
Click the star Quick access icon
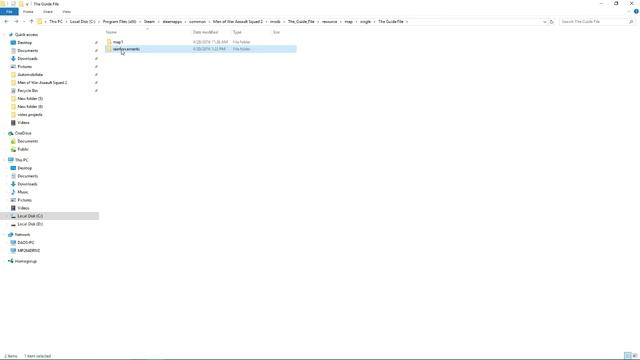[11, 35]
